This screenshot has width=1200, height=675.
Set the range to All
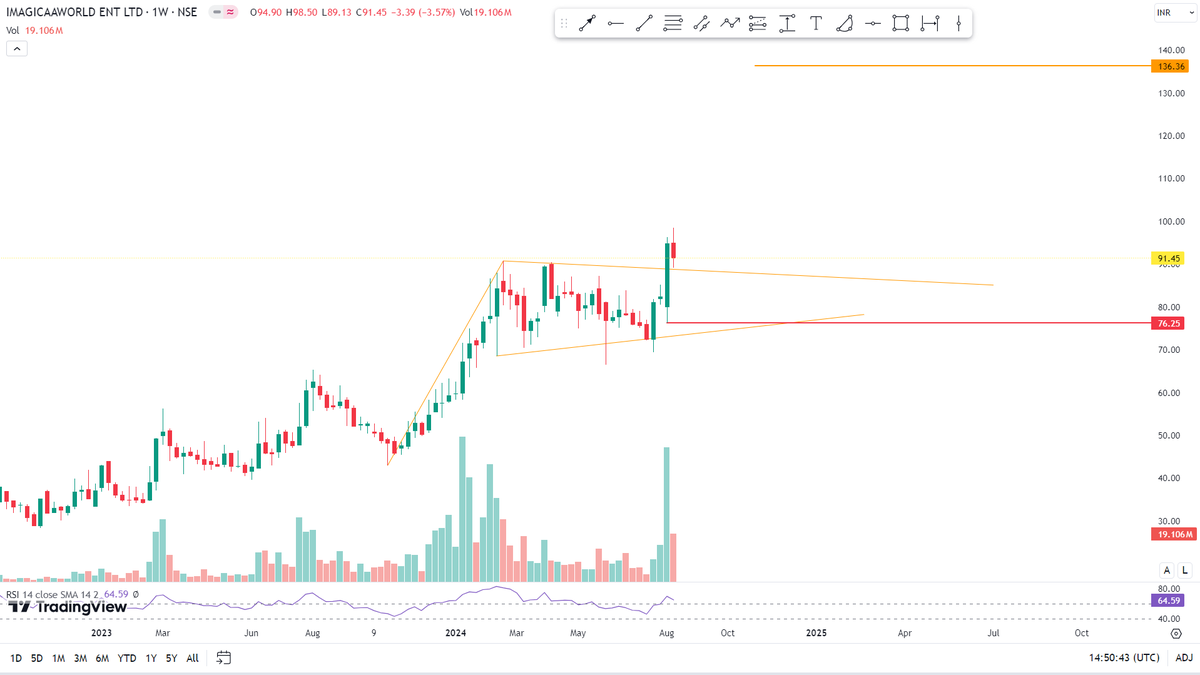point(192,658)
